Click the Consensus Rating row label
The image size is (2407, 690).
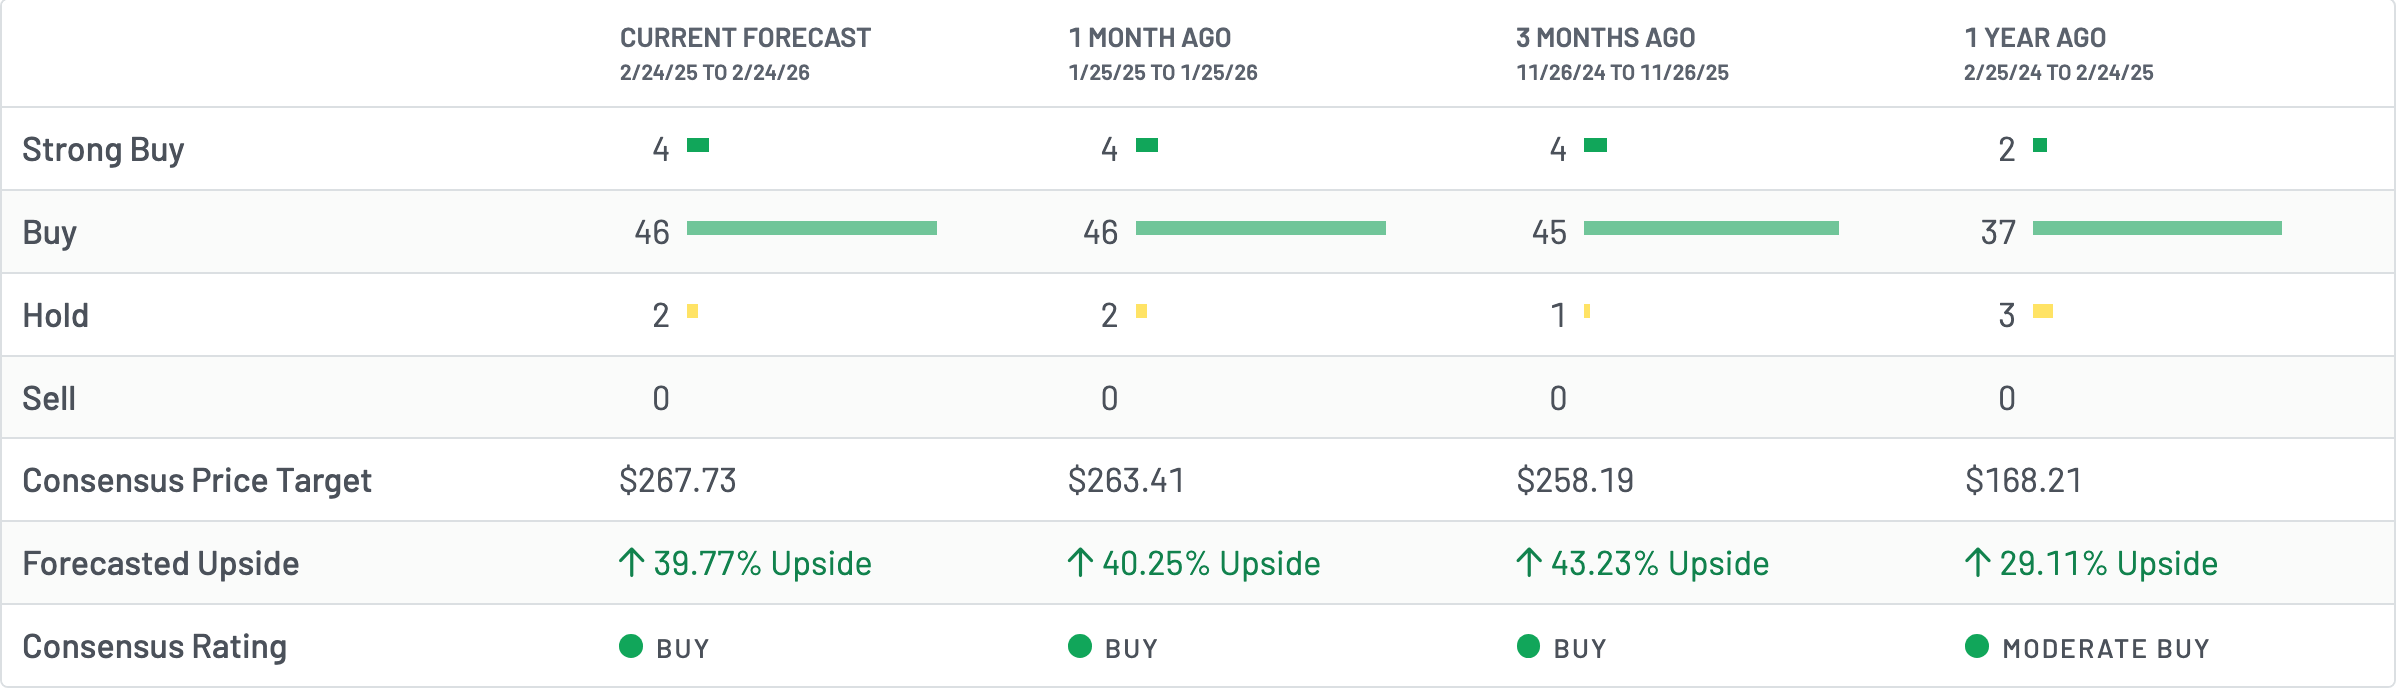tap(155, 647)
